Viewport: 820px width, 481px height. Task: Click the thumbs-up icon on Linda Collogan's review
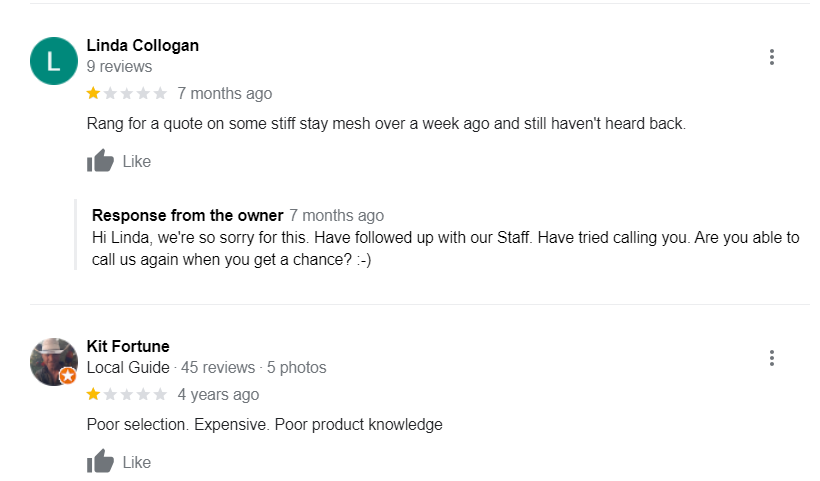(x=100, y=161)
